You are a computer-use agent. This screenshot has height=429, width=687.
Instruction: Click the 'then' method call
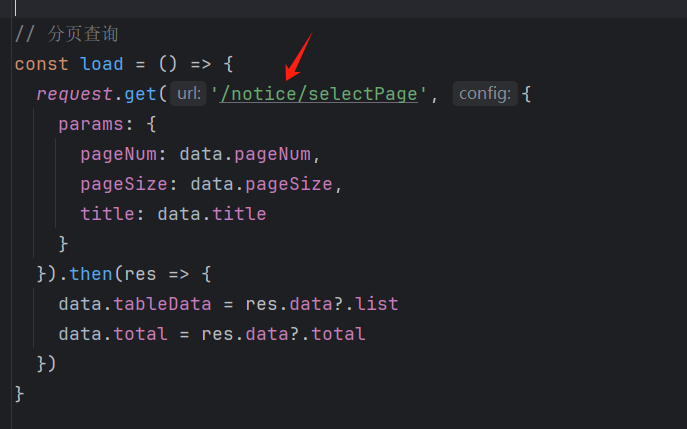pos(91,274)
